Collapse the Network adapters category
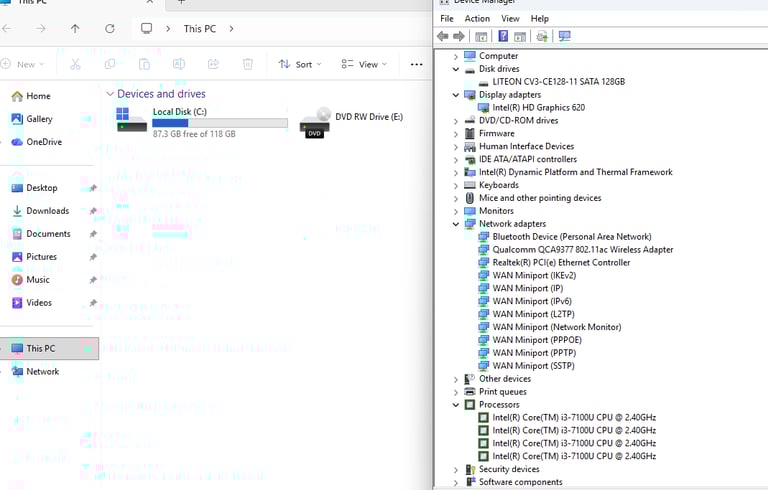The height and width of the screenshot is (490, 768). 457,224
